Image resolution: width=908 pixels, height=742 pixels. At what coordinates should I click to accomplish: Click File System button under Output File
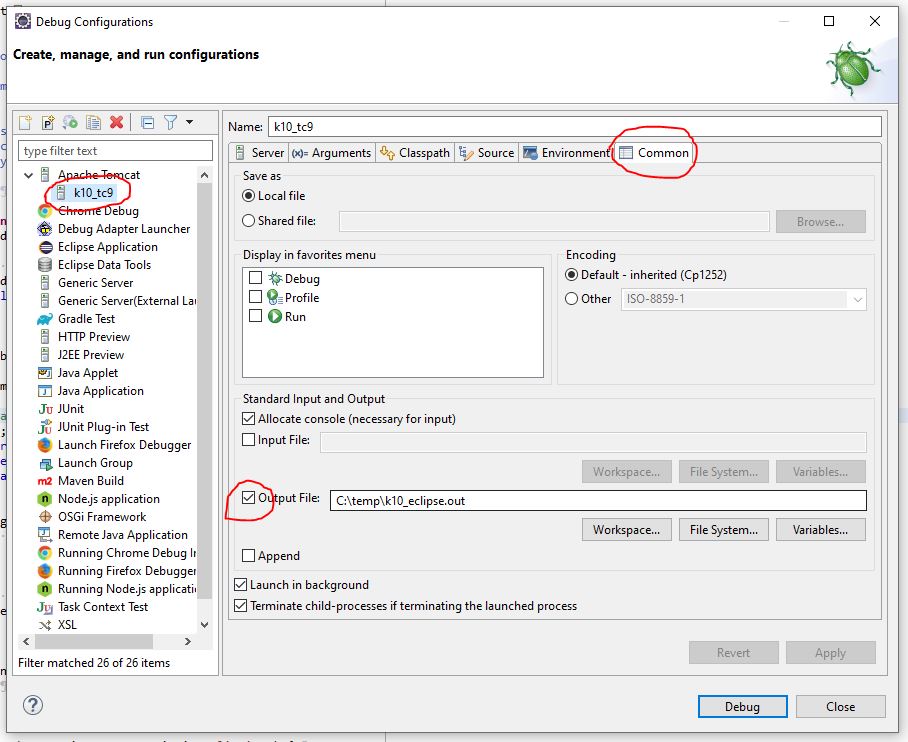coord(724,529)
